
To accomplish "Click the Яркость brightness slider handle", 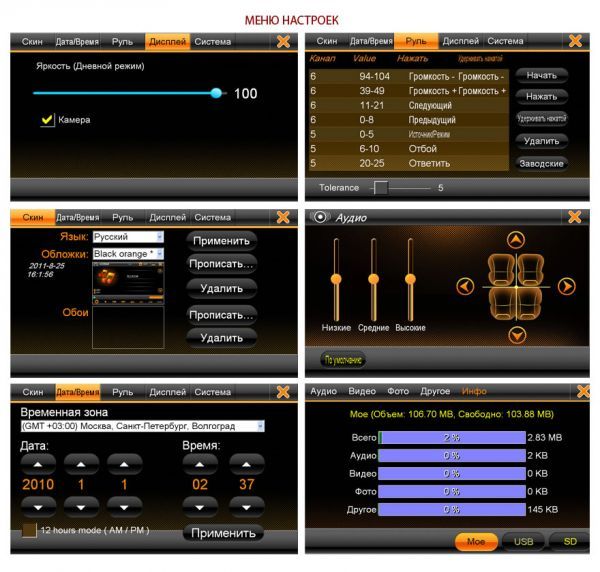I will pyautogui.click(x=216, y=93).
